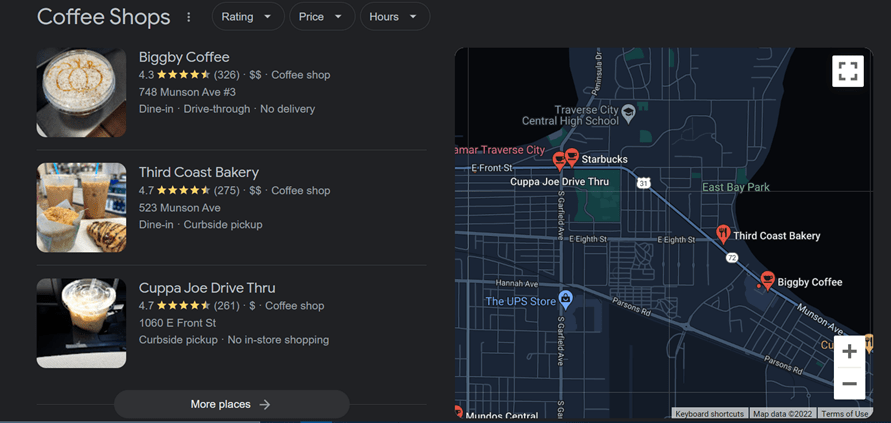The height and width of the screenshot is (423, 891).
Task: Open the Coffee Shops more options menu
Action: [189, 17]
